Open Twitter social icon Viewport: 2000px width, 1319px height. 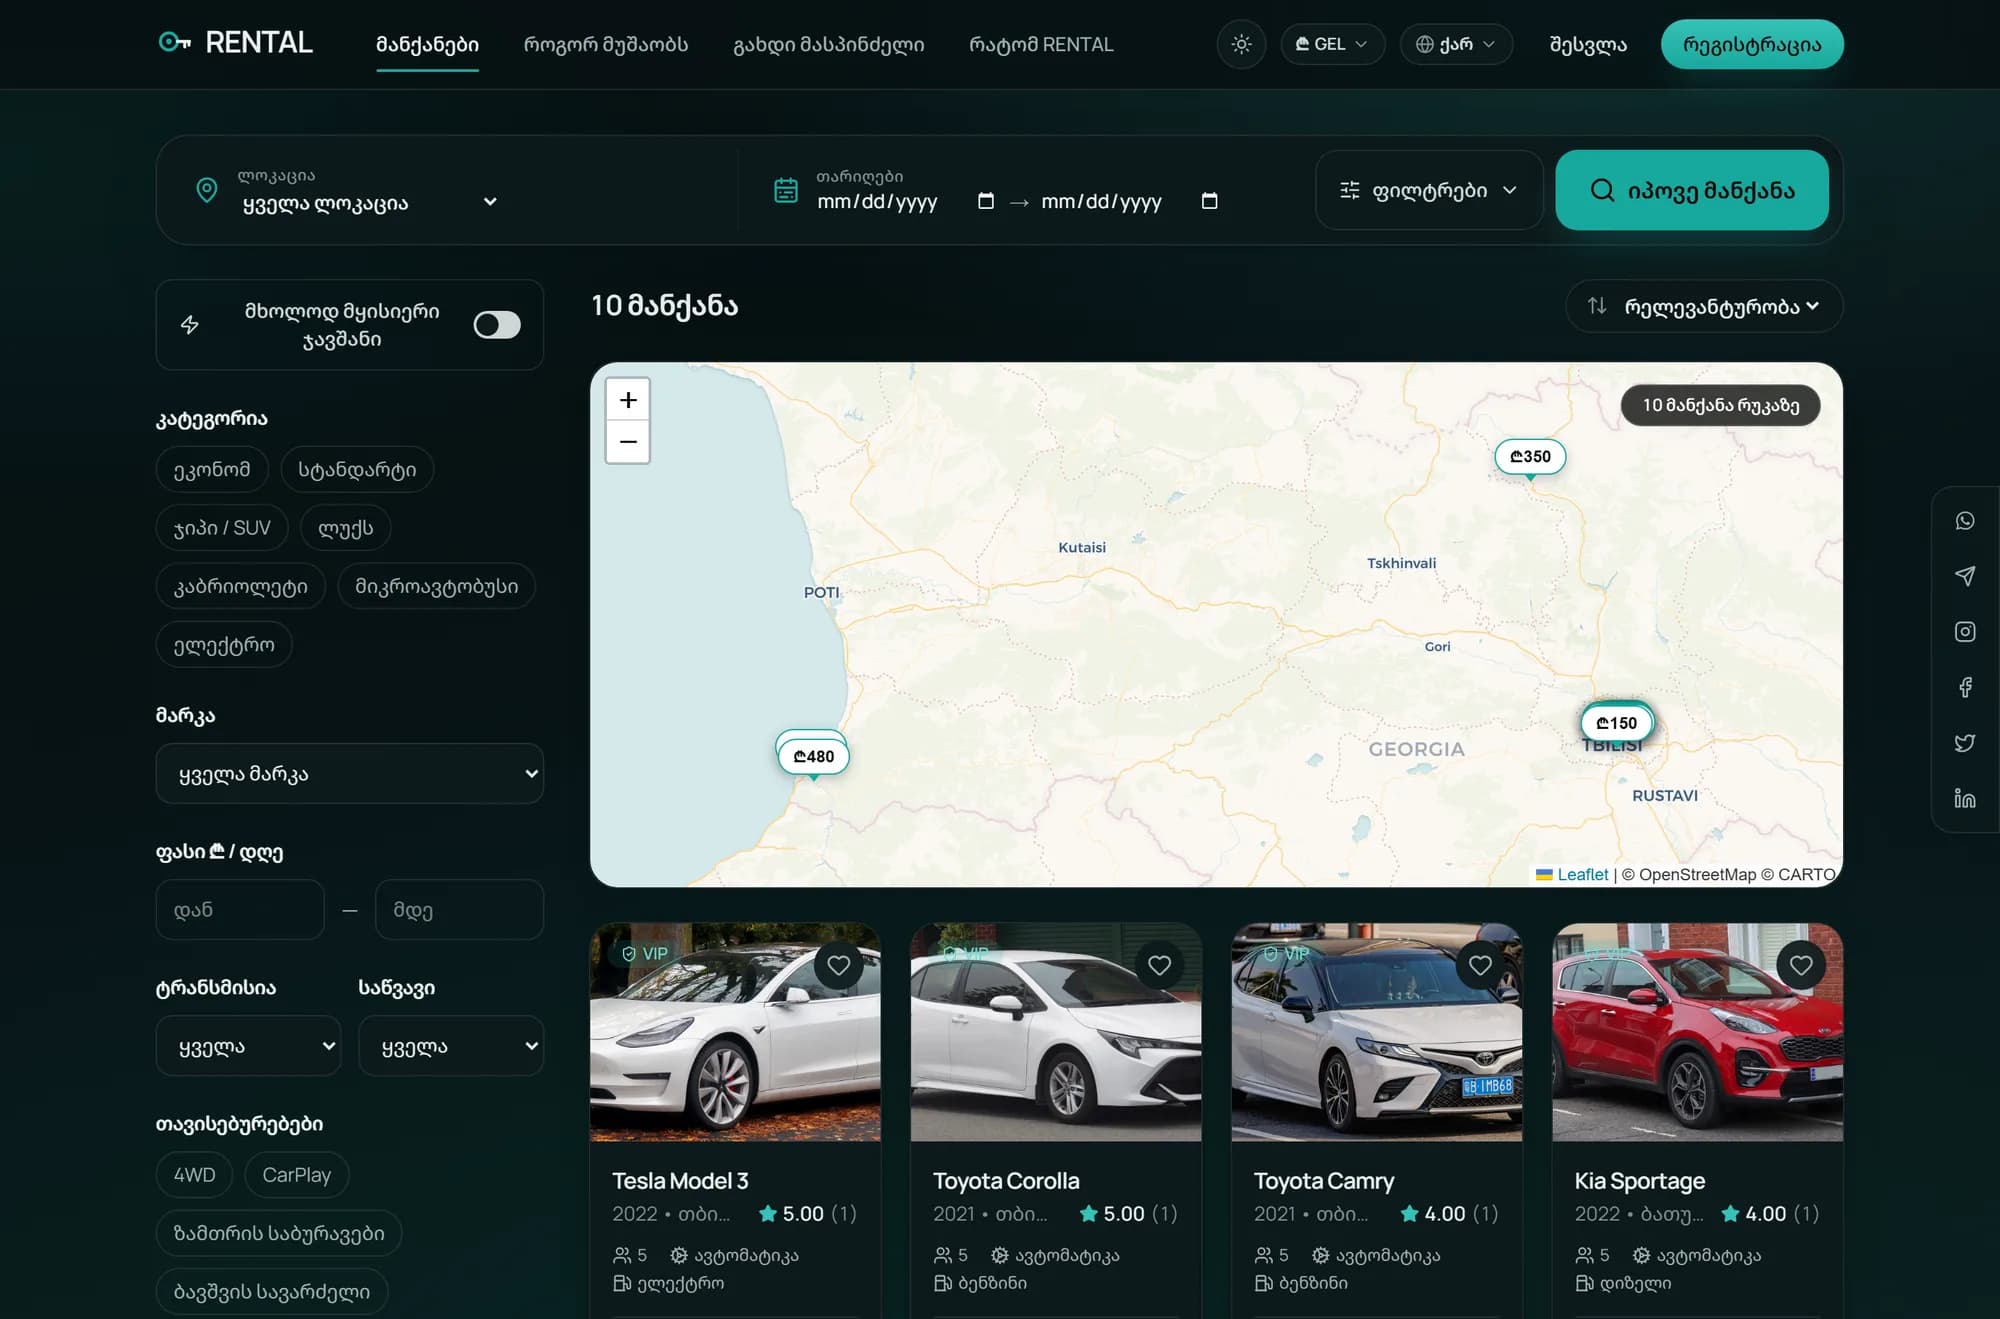1965,743
